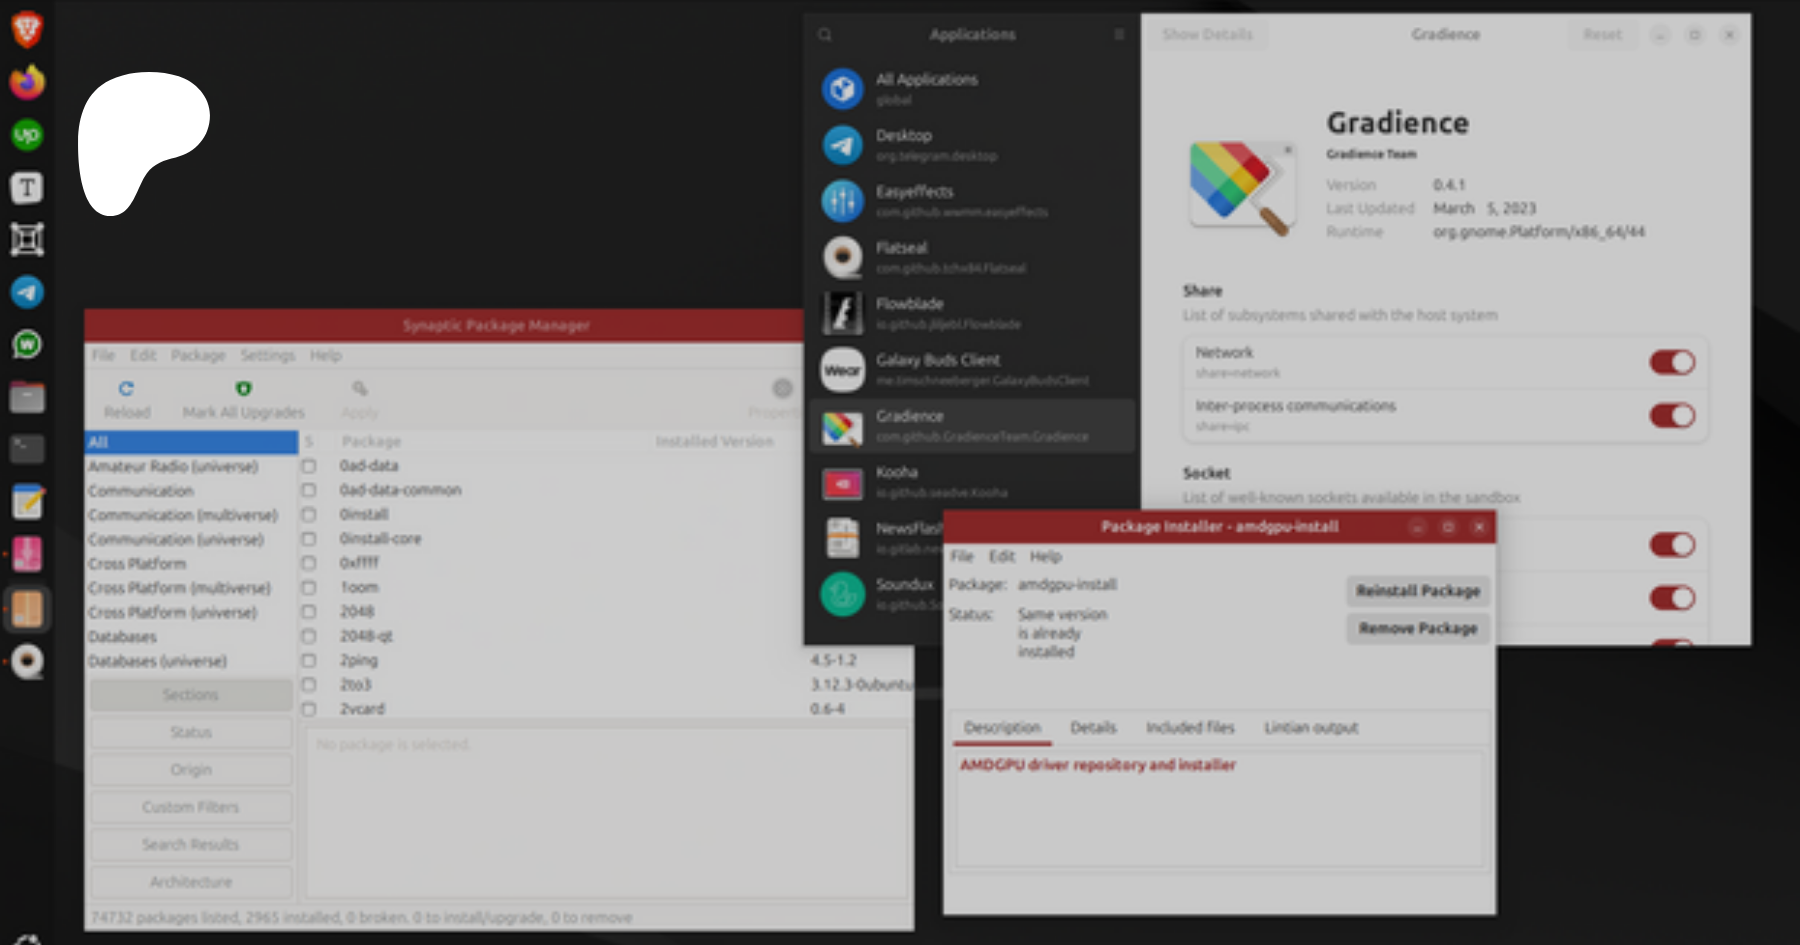
Task: Click the Reload icon in Synaptic toolbar
Action: pyautogui.click(x=126, y=389)
